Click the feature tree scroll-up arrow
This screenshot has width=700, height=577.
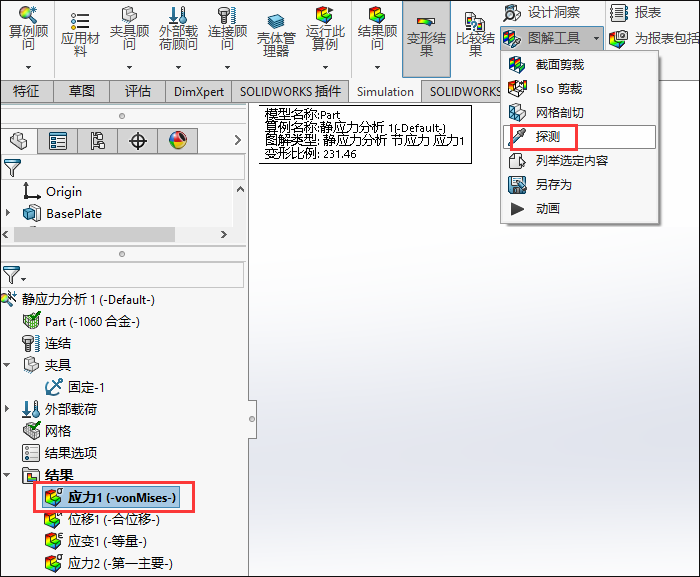click(240, 189)
